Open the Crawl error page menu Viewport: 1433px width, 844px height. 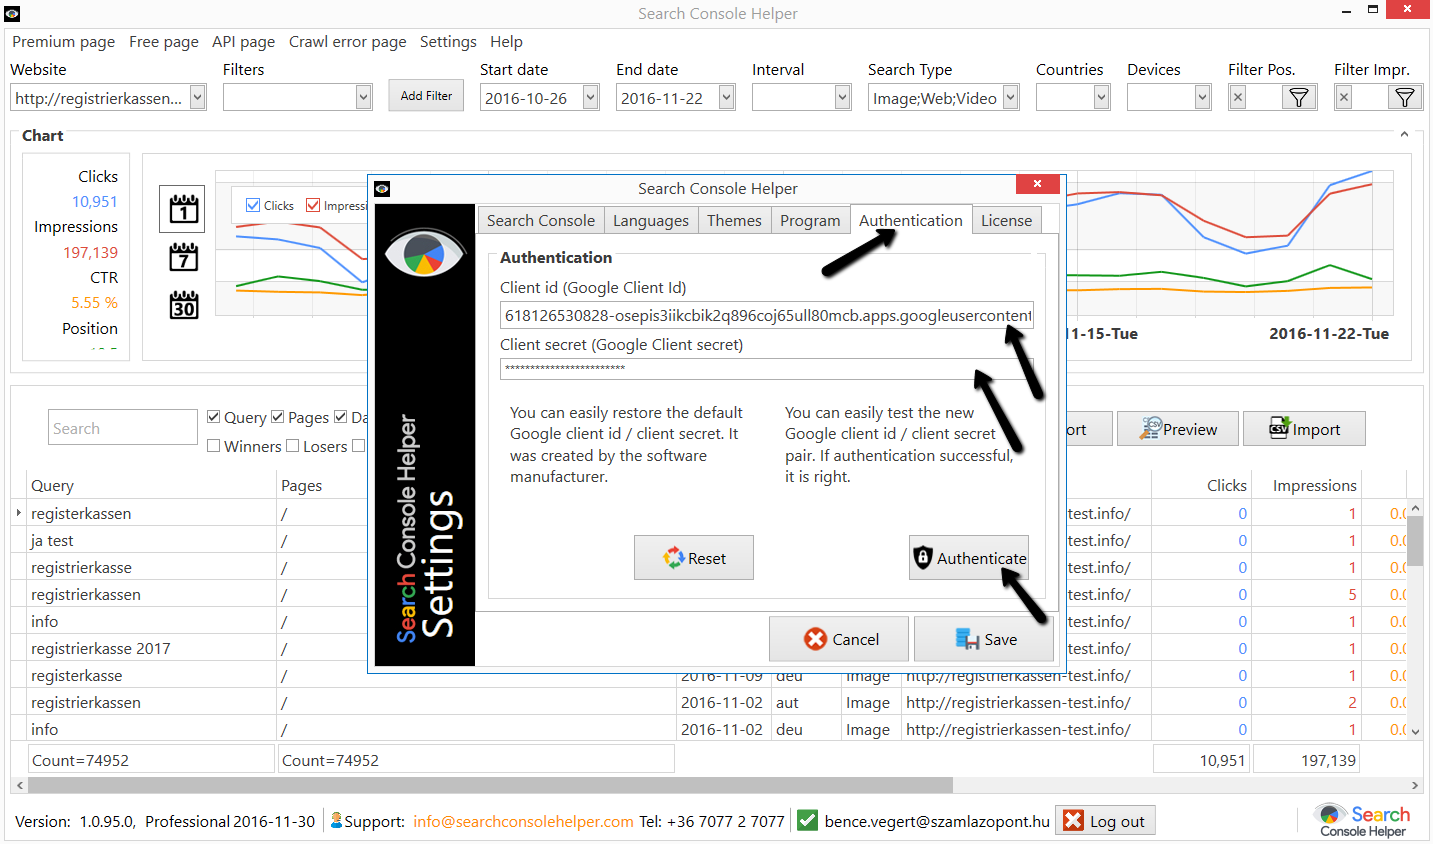coord(348,42)
